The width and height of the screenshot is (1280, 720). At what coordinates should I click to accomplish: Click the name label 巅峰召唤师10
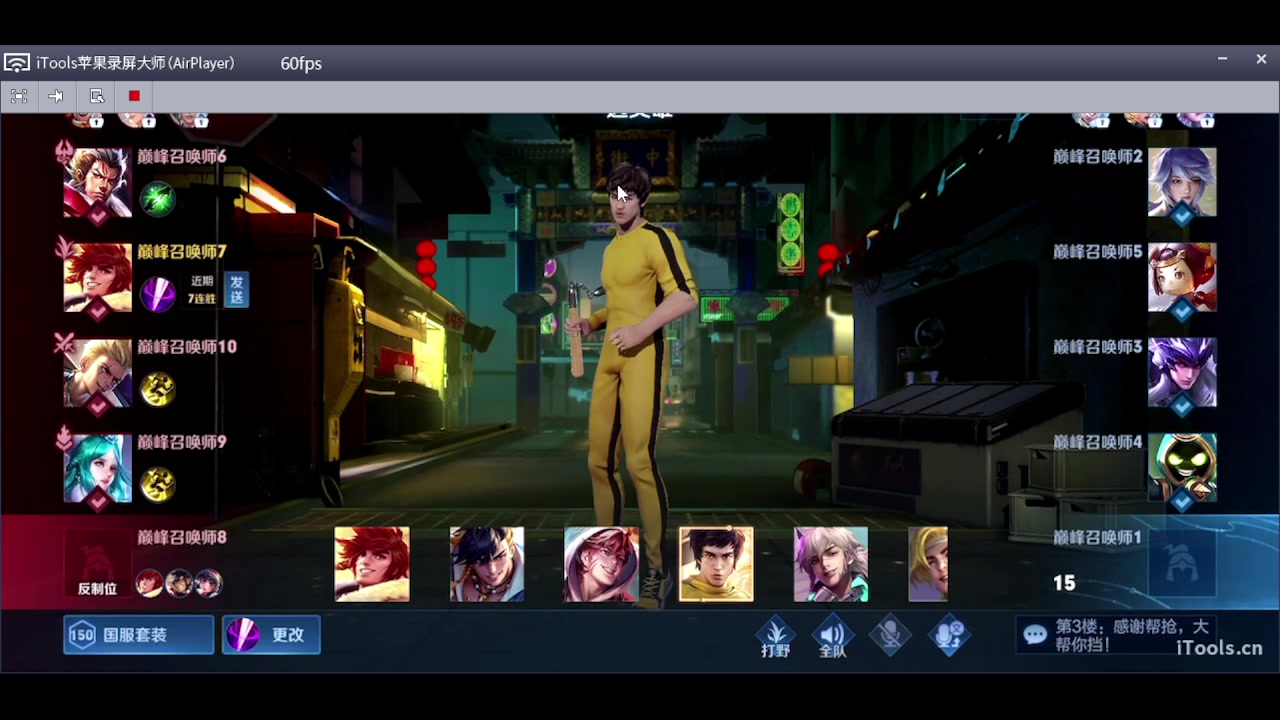pos(187,347)
